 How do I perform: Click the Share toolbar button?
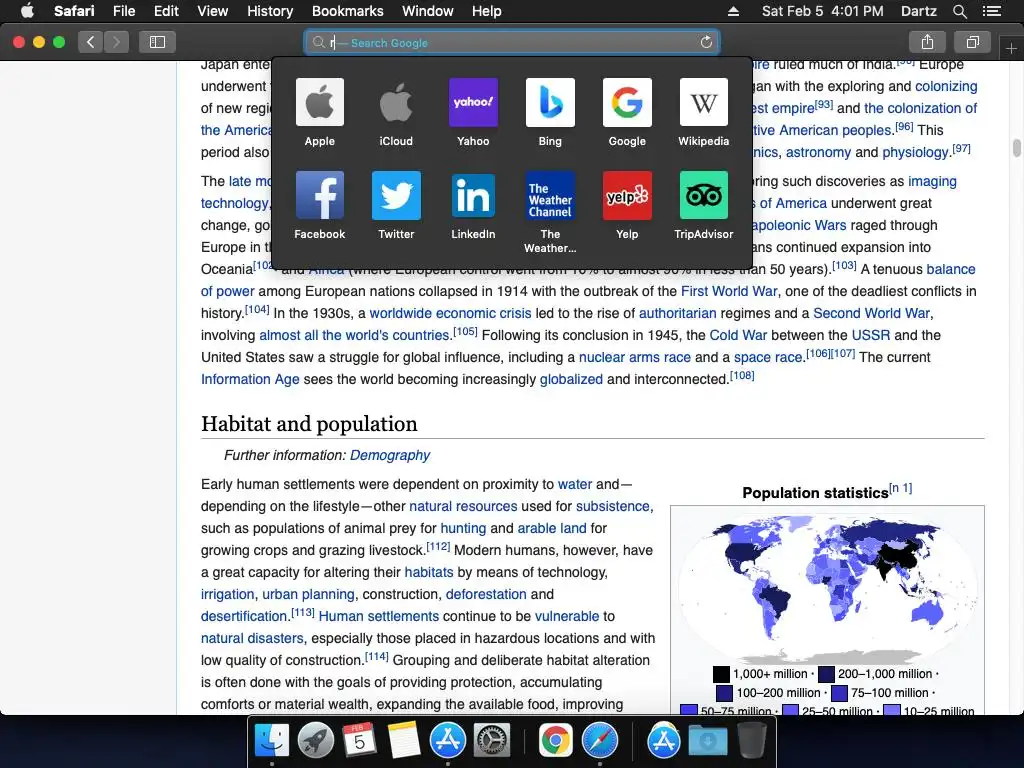pyautogui.click(x=927, y=42)
